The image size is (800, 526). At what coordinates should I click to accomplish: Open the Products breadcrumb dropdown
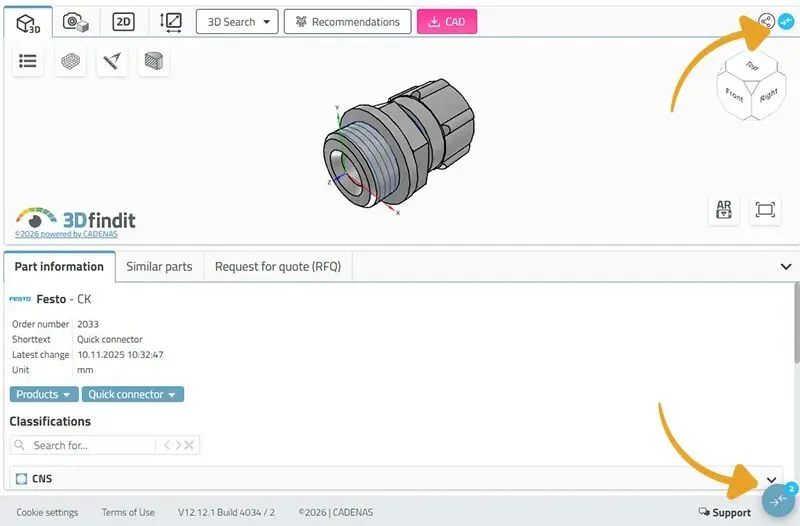coord(44,394)
